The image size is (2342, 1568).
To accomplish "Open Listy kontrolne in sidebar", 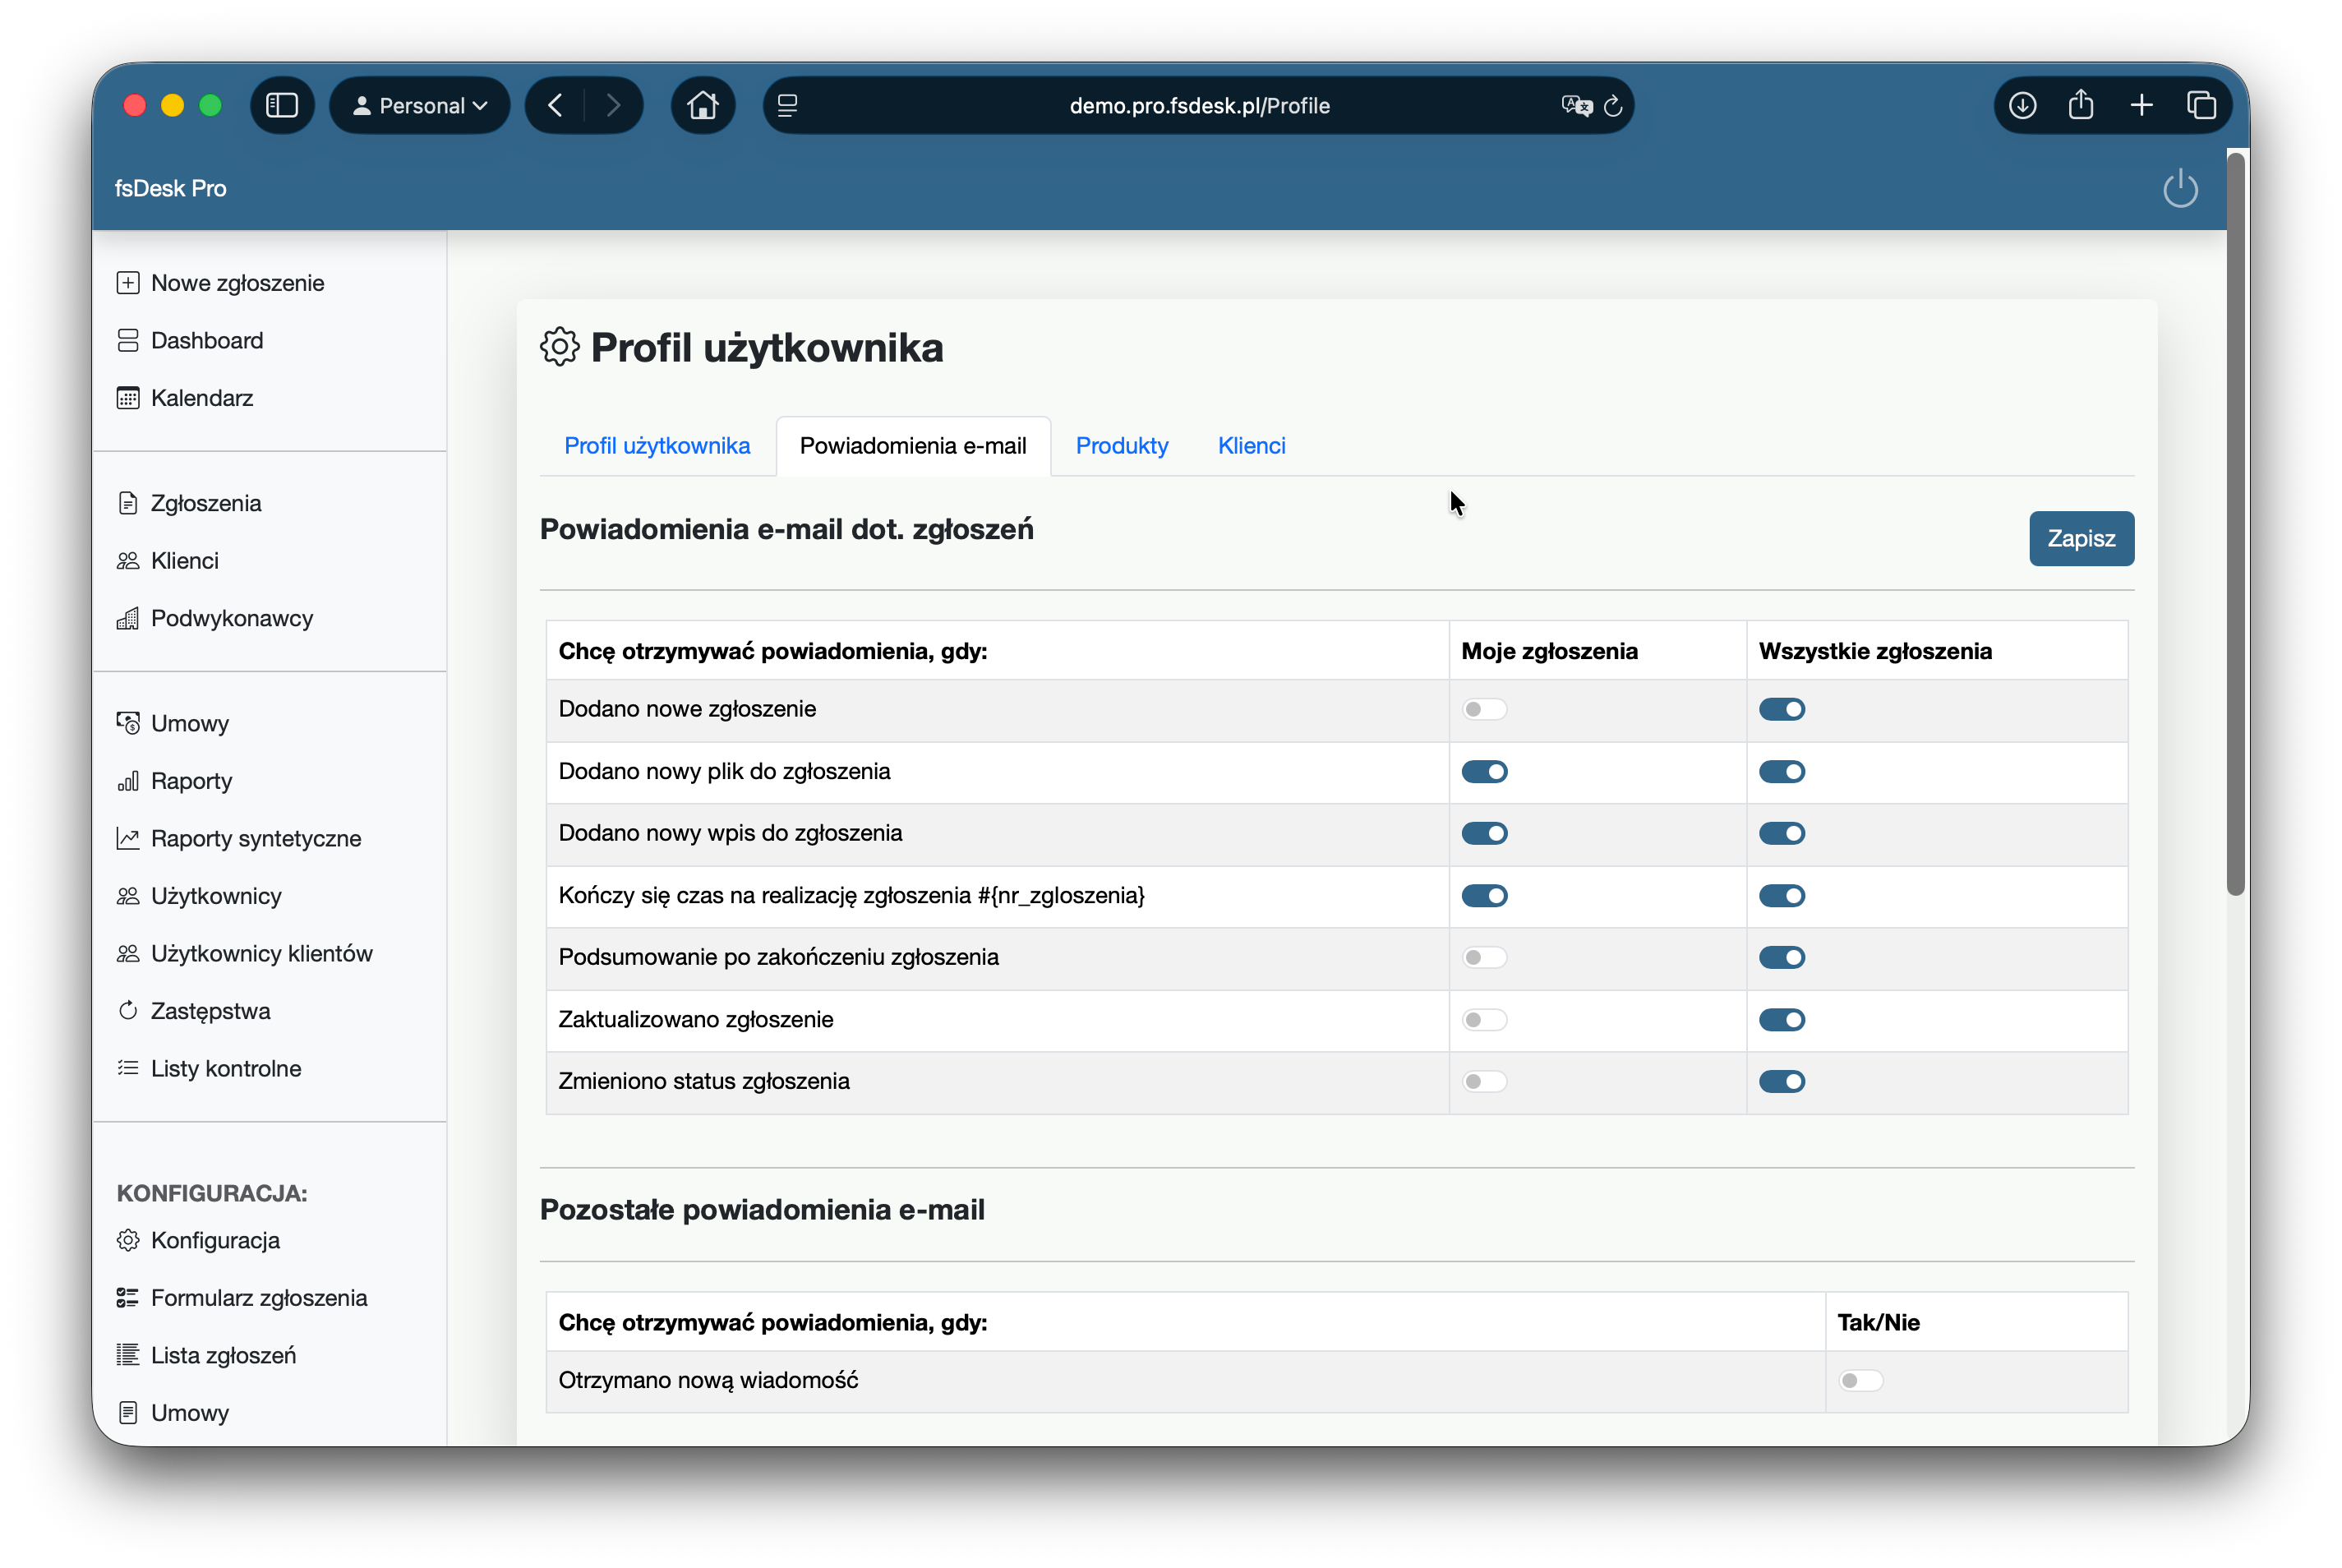I will 225,1068.
